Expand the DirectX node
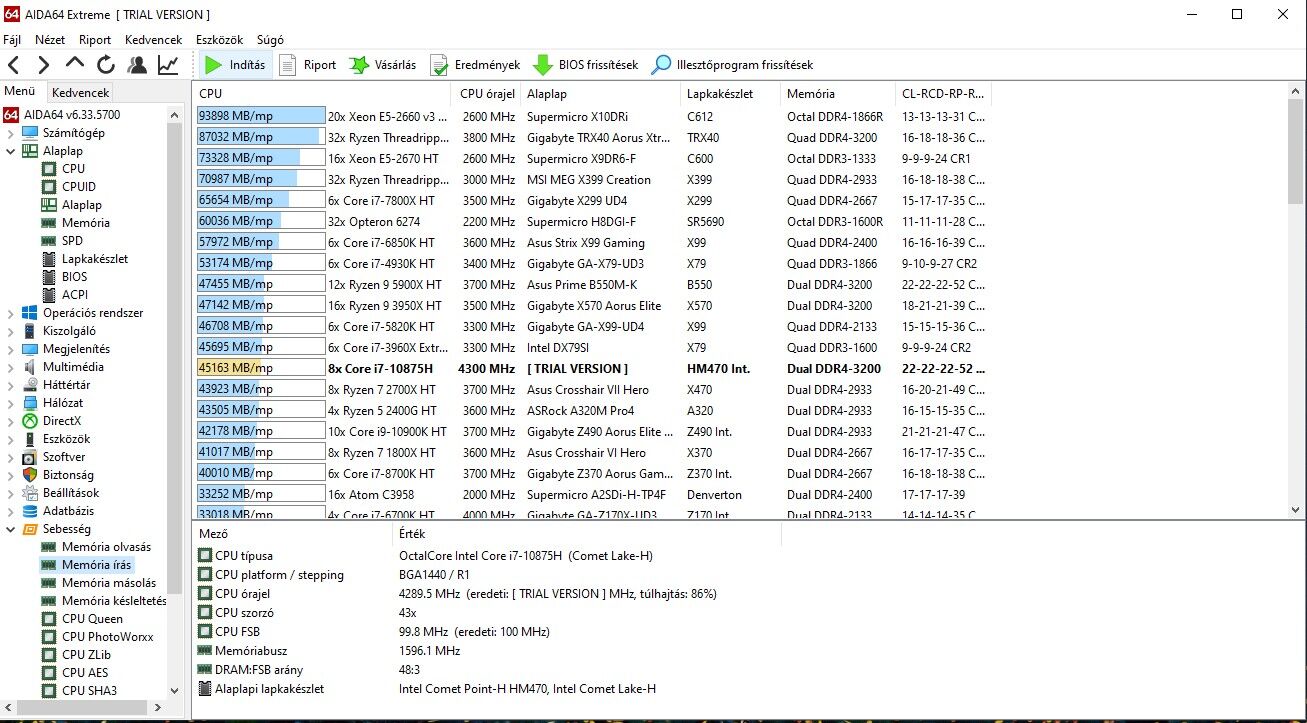Image resolution: width=1307 pixels, height=723 pixels. point(11,421)
